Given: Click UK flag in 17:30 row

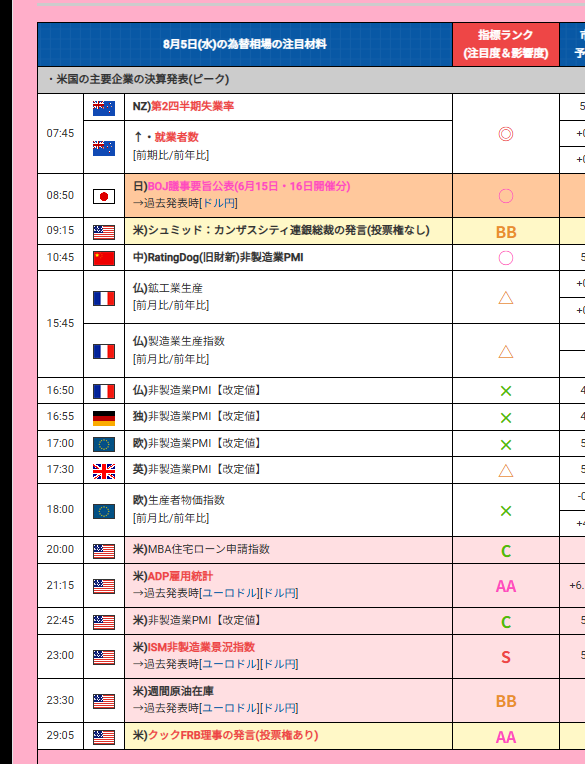Looking at the screenshot, I should 104,471.
